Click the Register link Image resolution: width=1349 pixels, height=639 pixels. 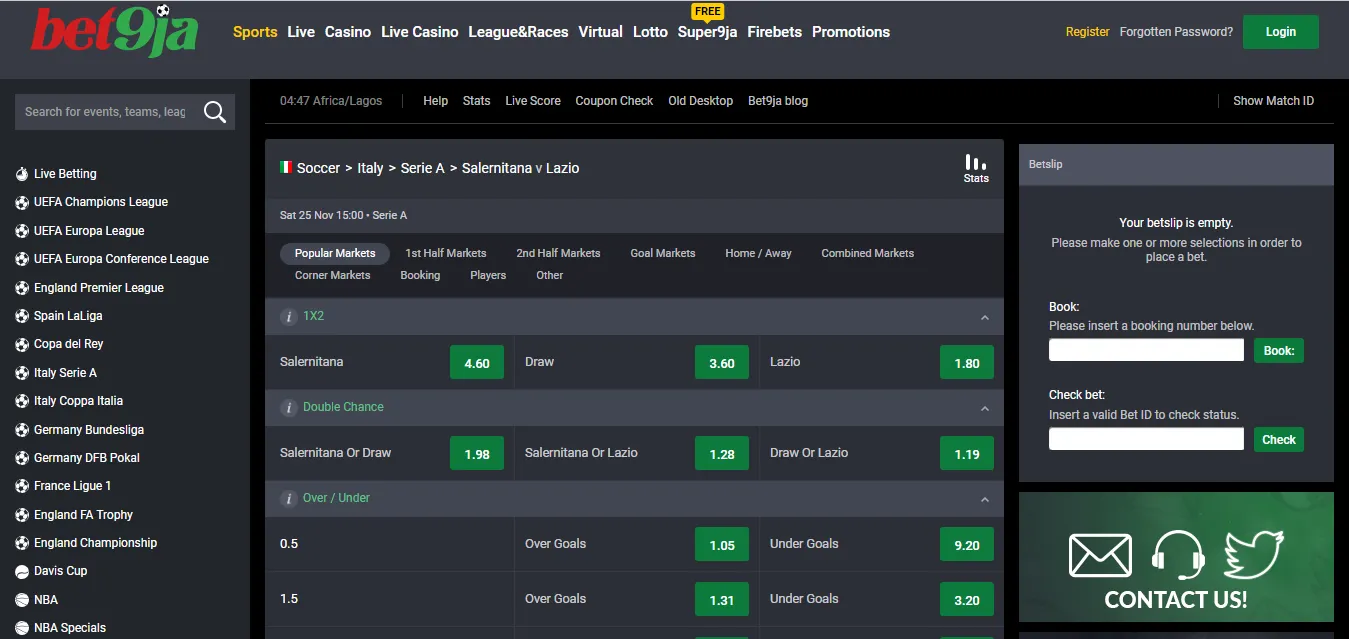pos(1087,31)
